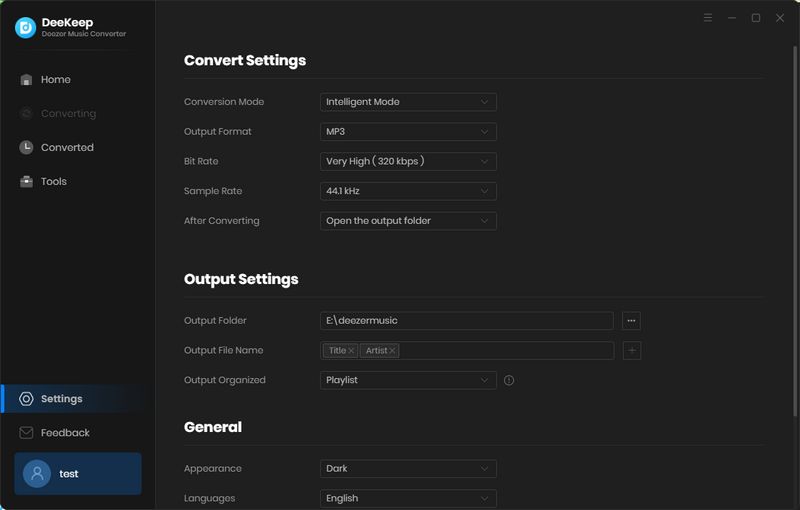The width and height of the screenshot is (800, 510).
Task: Click the Converted clock icon
Action: click(26, 147)
